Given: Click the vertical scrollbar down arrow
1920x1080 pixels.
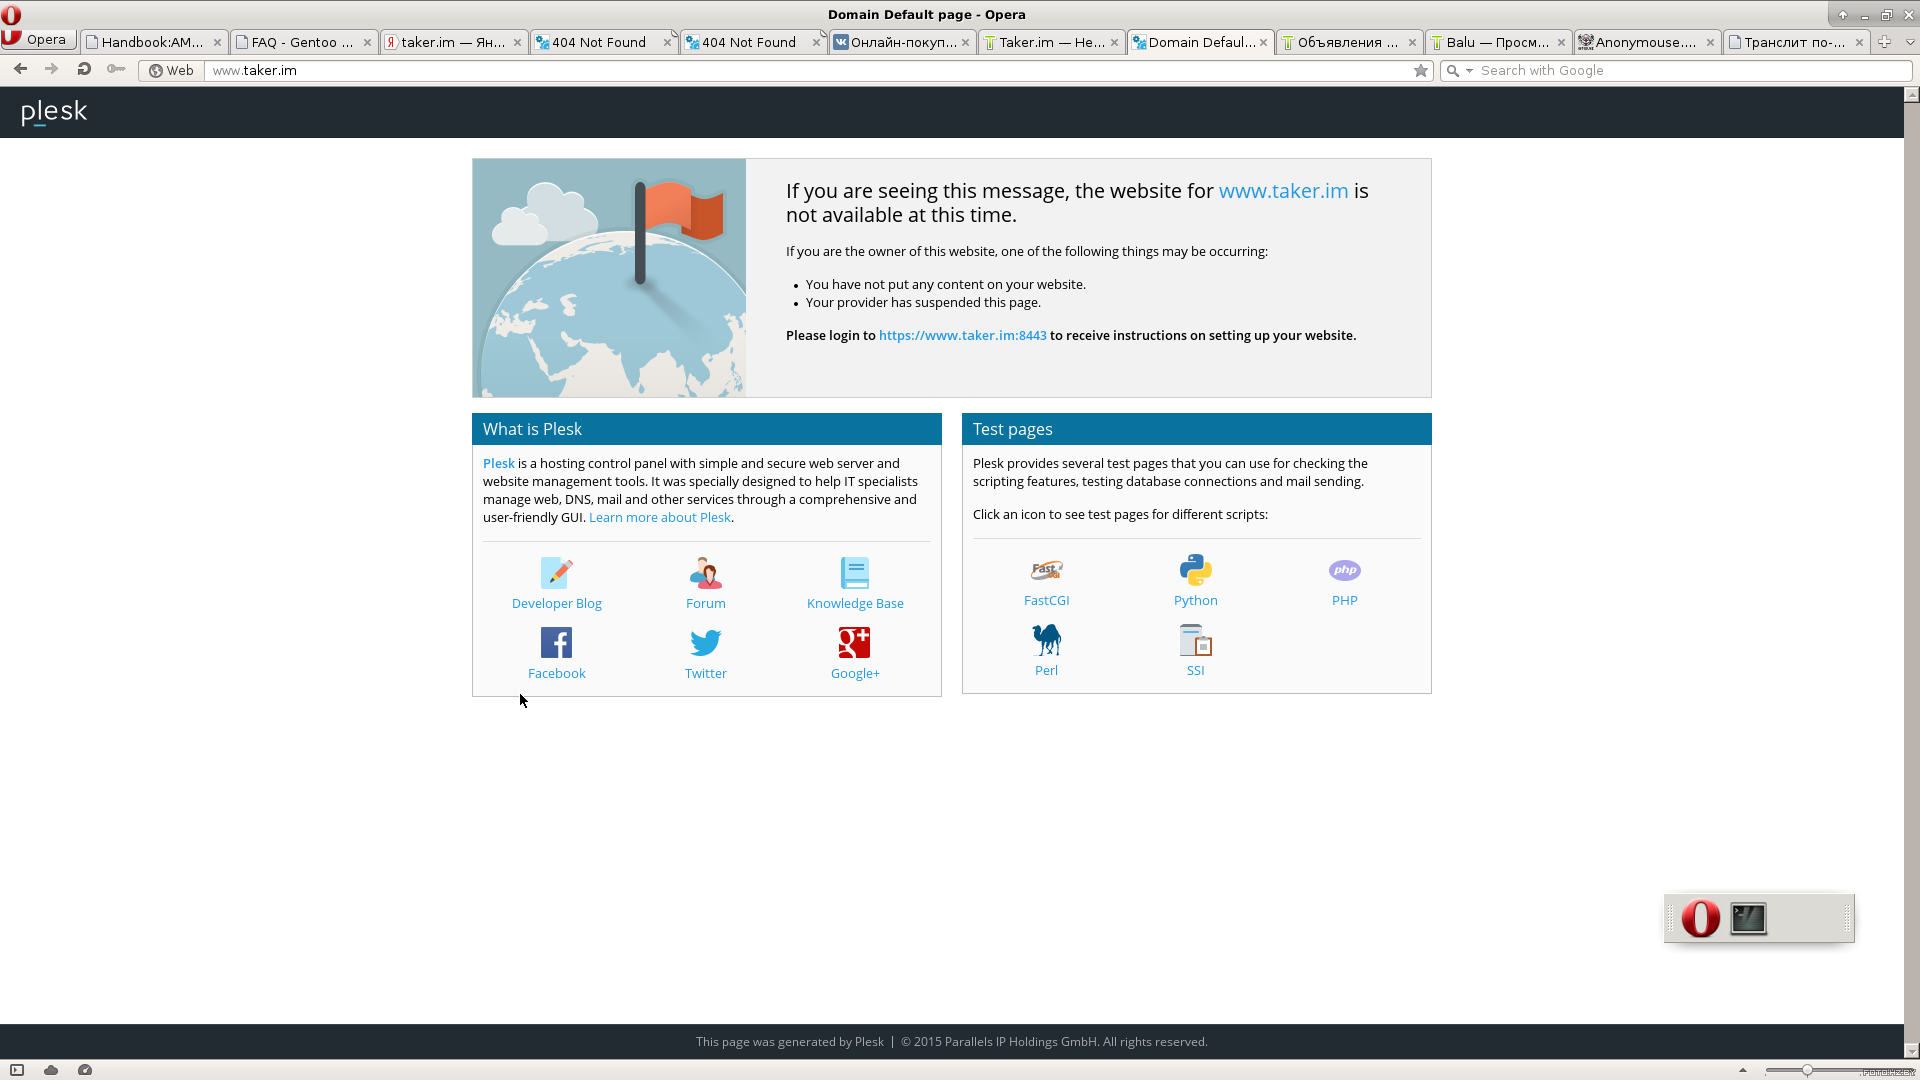Looking at the screenshot, I should [1911, 1050].
